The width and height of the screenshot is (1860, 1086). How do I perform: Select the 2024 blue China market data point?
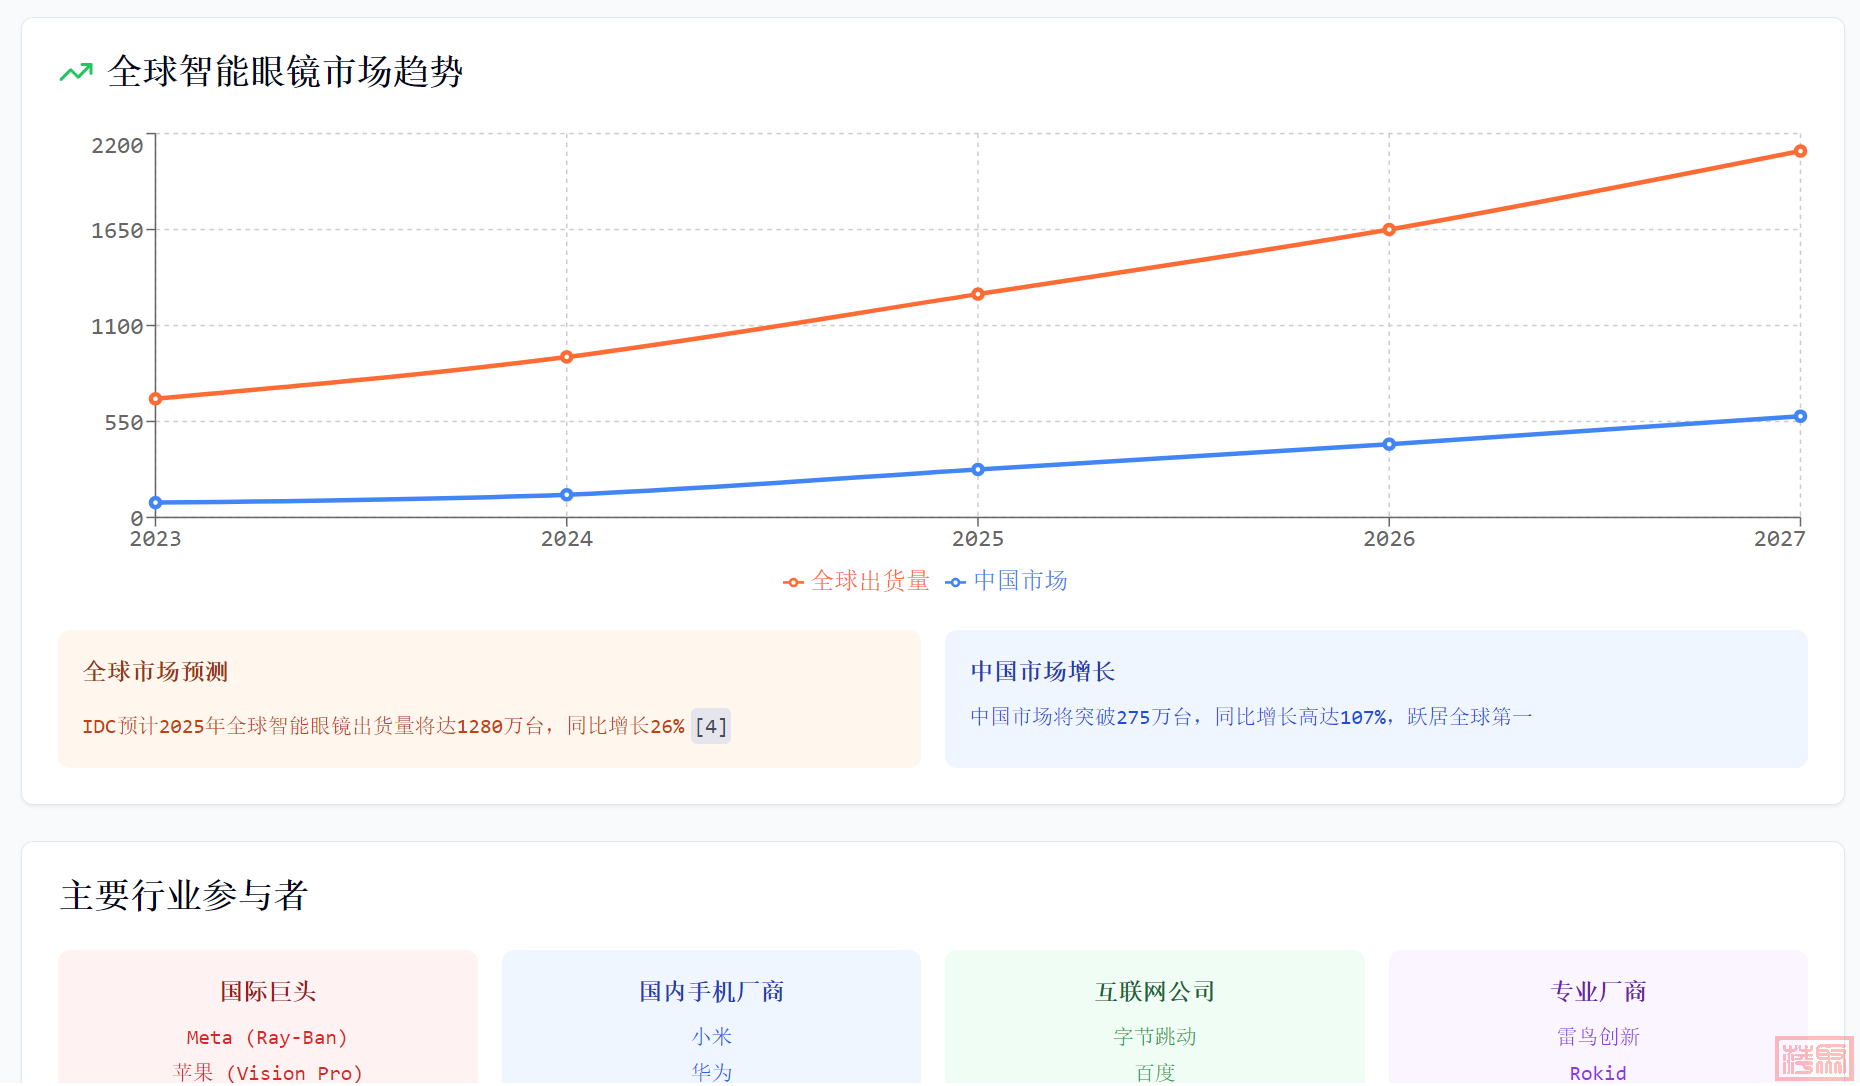click(567, 495)
